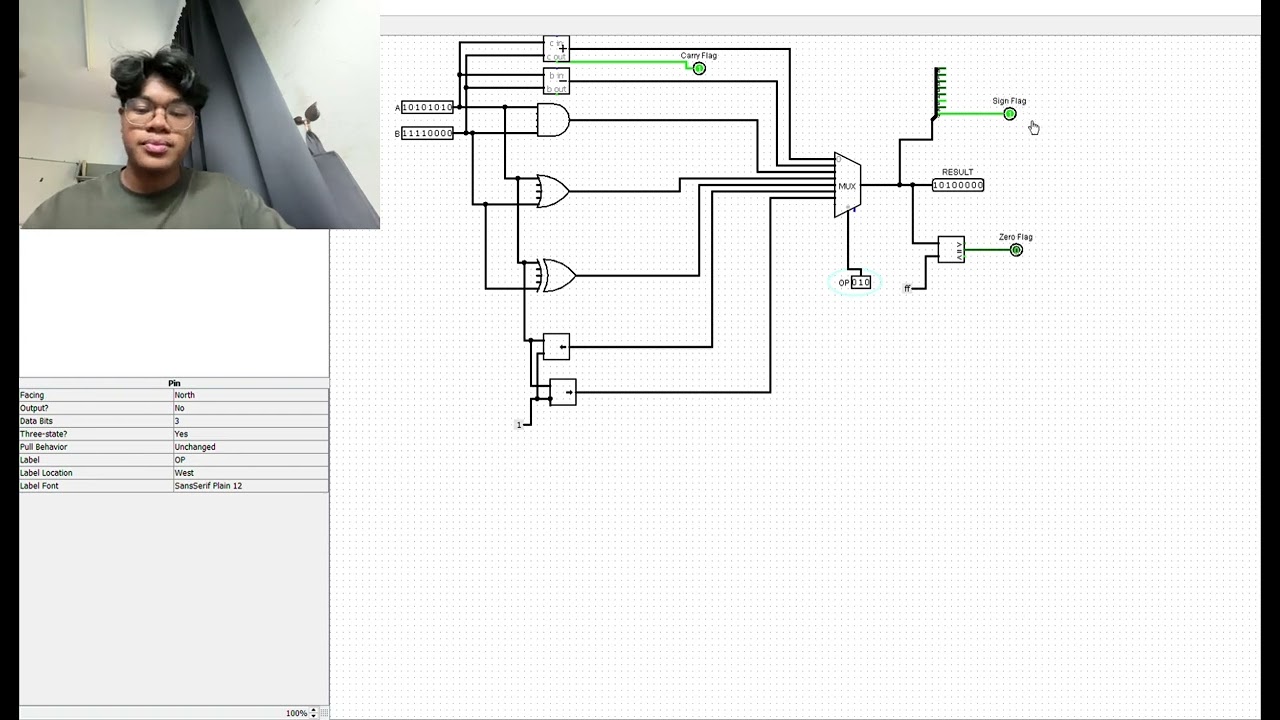Viewport: 1280px width, 720px height.
Task: Click the Output? attribute name
Action: [34, 408]
